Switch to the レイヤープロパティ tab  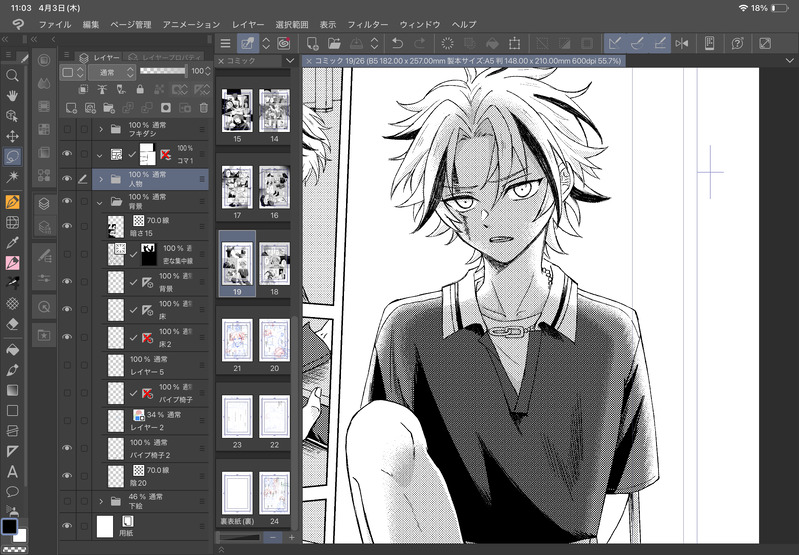[164, 57]
